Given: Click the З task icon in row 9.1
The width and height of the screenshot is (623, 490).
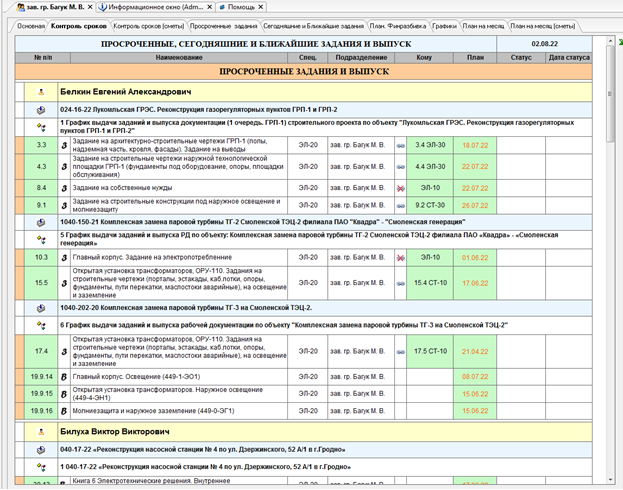Looking at the screenshot, I should tap(64, 205).
